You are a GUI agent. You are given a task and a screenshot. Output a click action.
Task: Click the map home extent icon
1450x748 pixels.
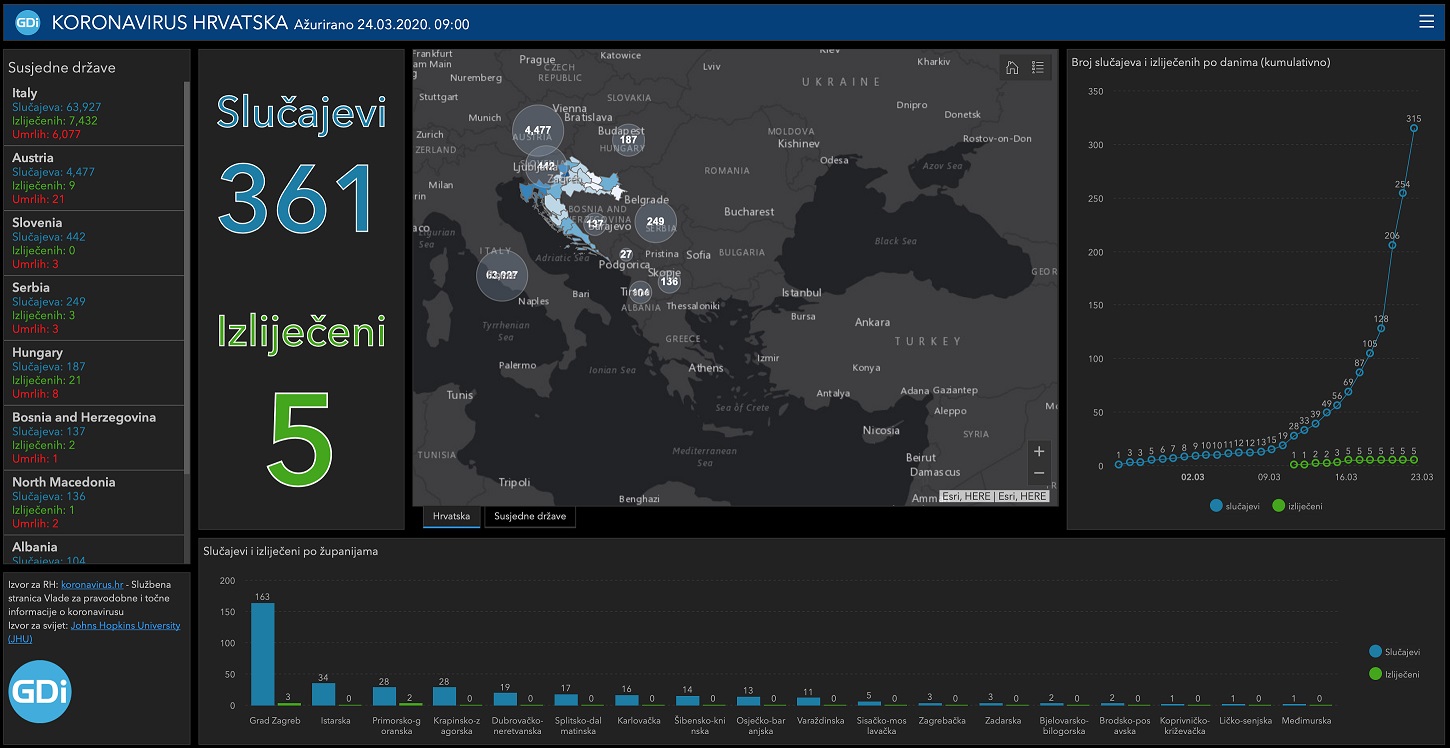[x=1012, y=68]
